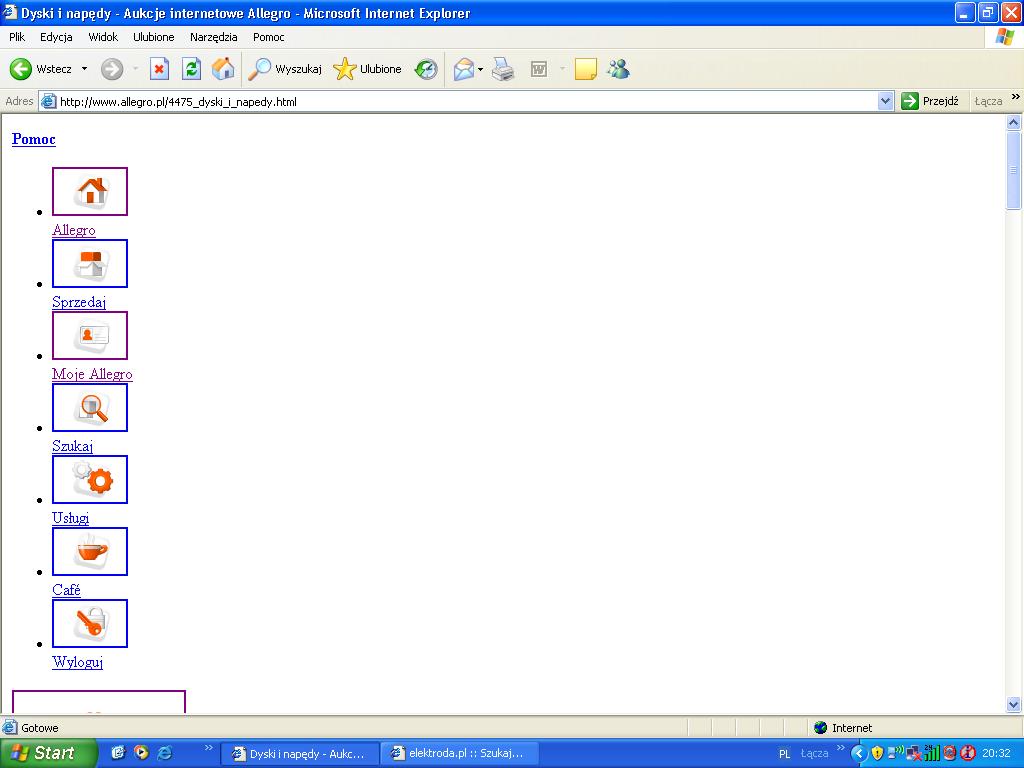Click the security shield tray icon

pos(877,753)
